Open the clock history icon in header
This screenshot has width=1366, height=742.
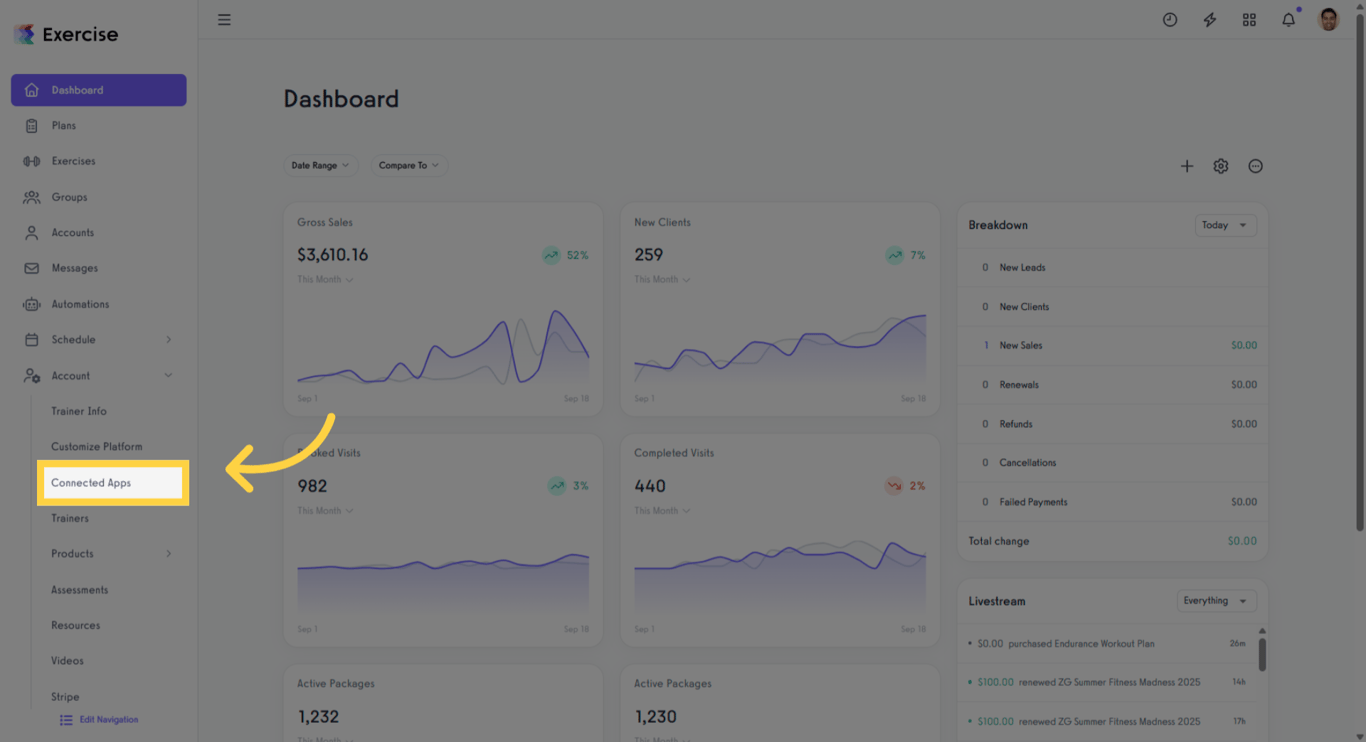(1170, 20)
